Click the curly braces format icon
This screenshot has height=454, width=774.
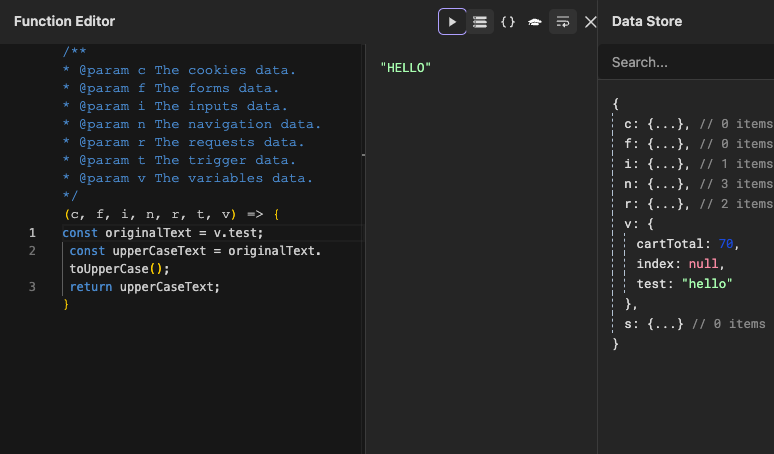pos(507,22)
